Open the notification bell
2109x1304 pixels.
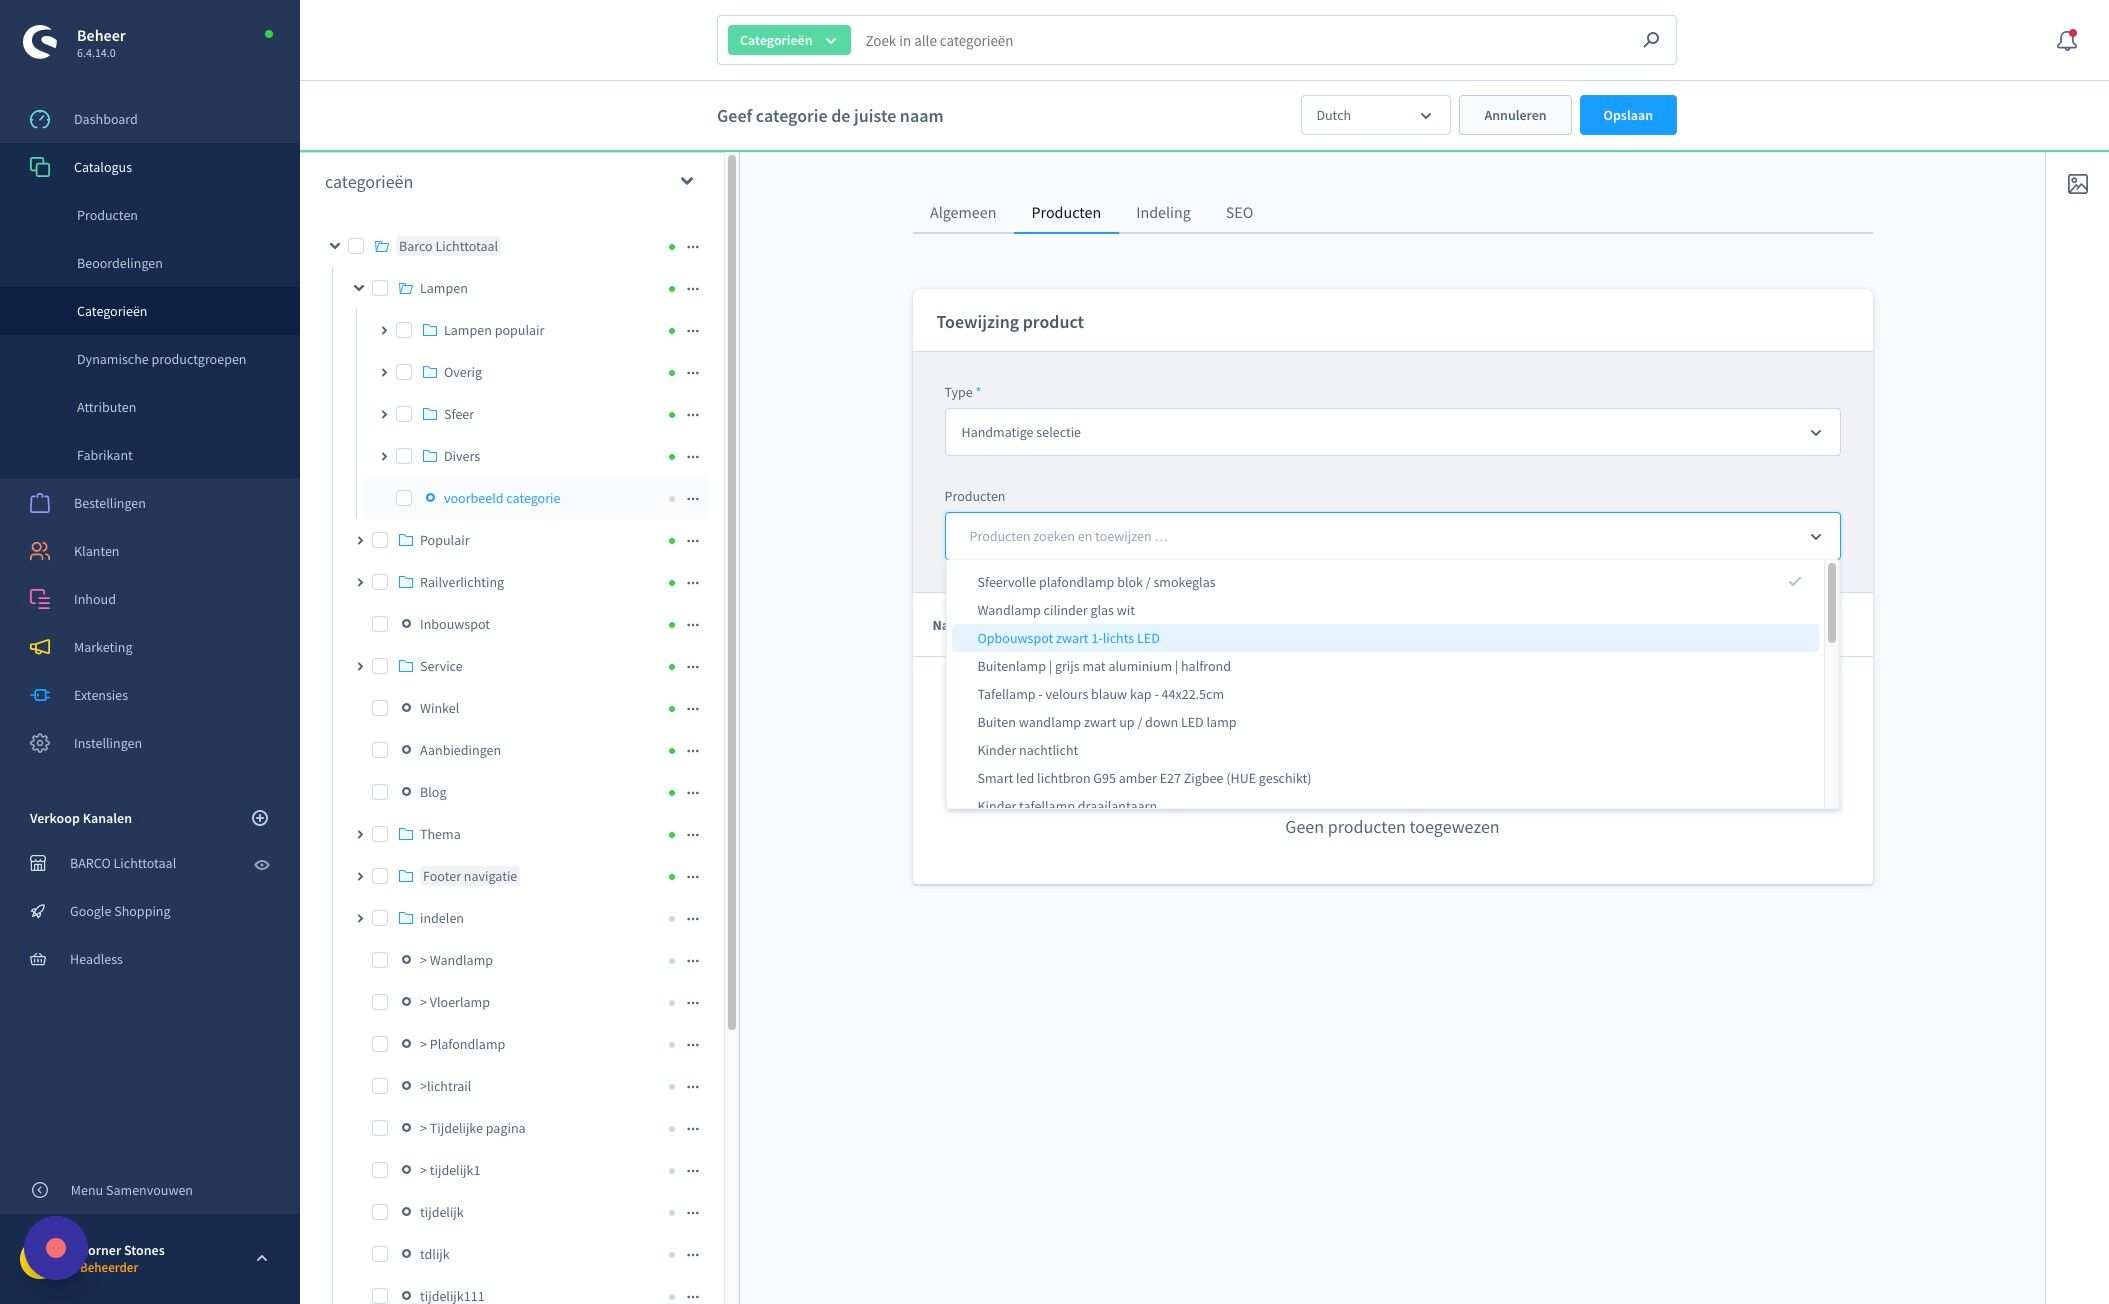2066,40
